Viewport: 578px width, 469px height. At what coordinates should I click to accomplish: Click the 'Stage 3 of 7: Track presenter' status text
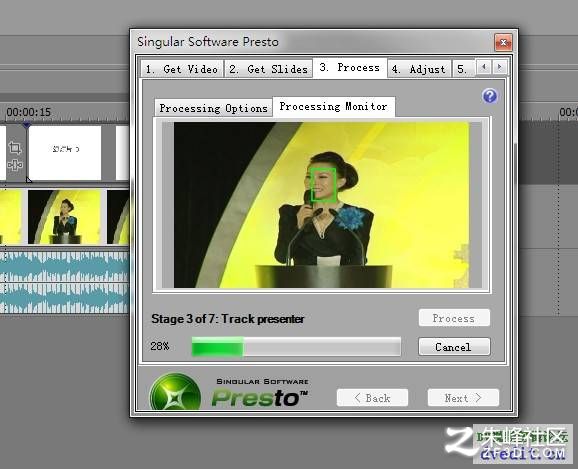click(x=228, y=319)
